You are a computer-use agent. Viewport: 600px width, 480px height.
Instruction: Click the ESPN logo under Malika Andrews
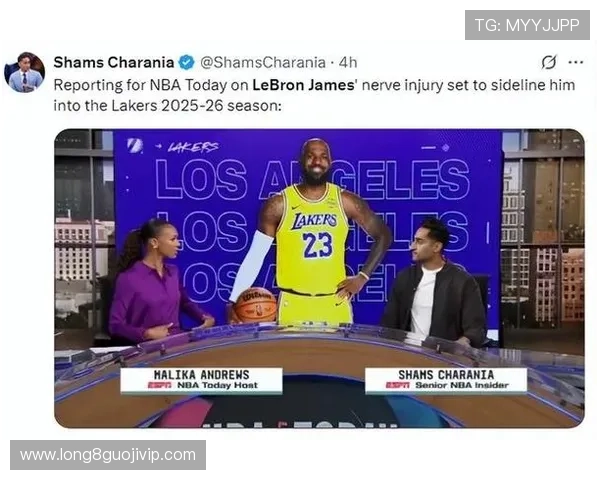160,385
